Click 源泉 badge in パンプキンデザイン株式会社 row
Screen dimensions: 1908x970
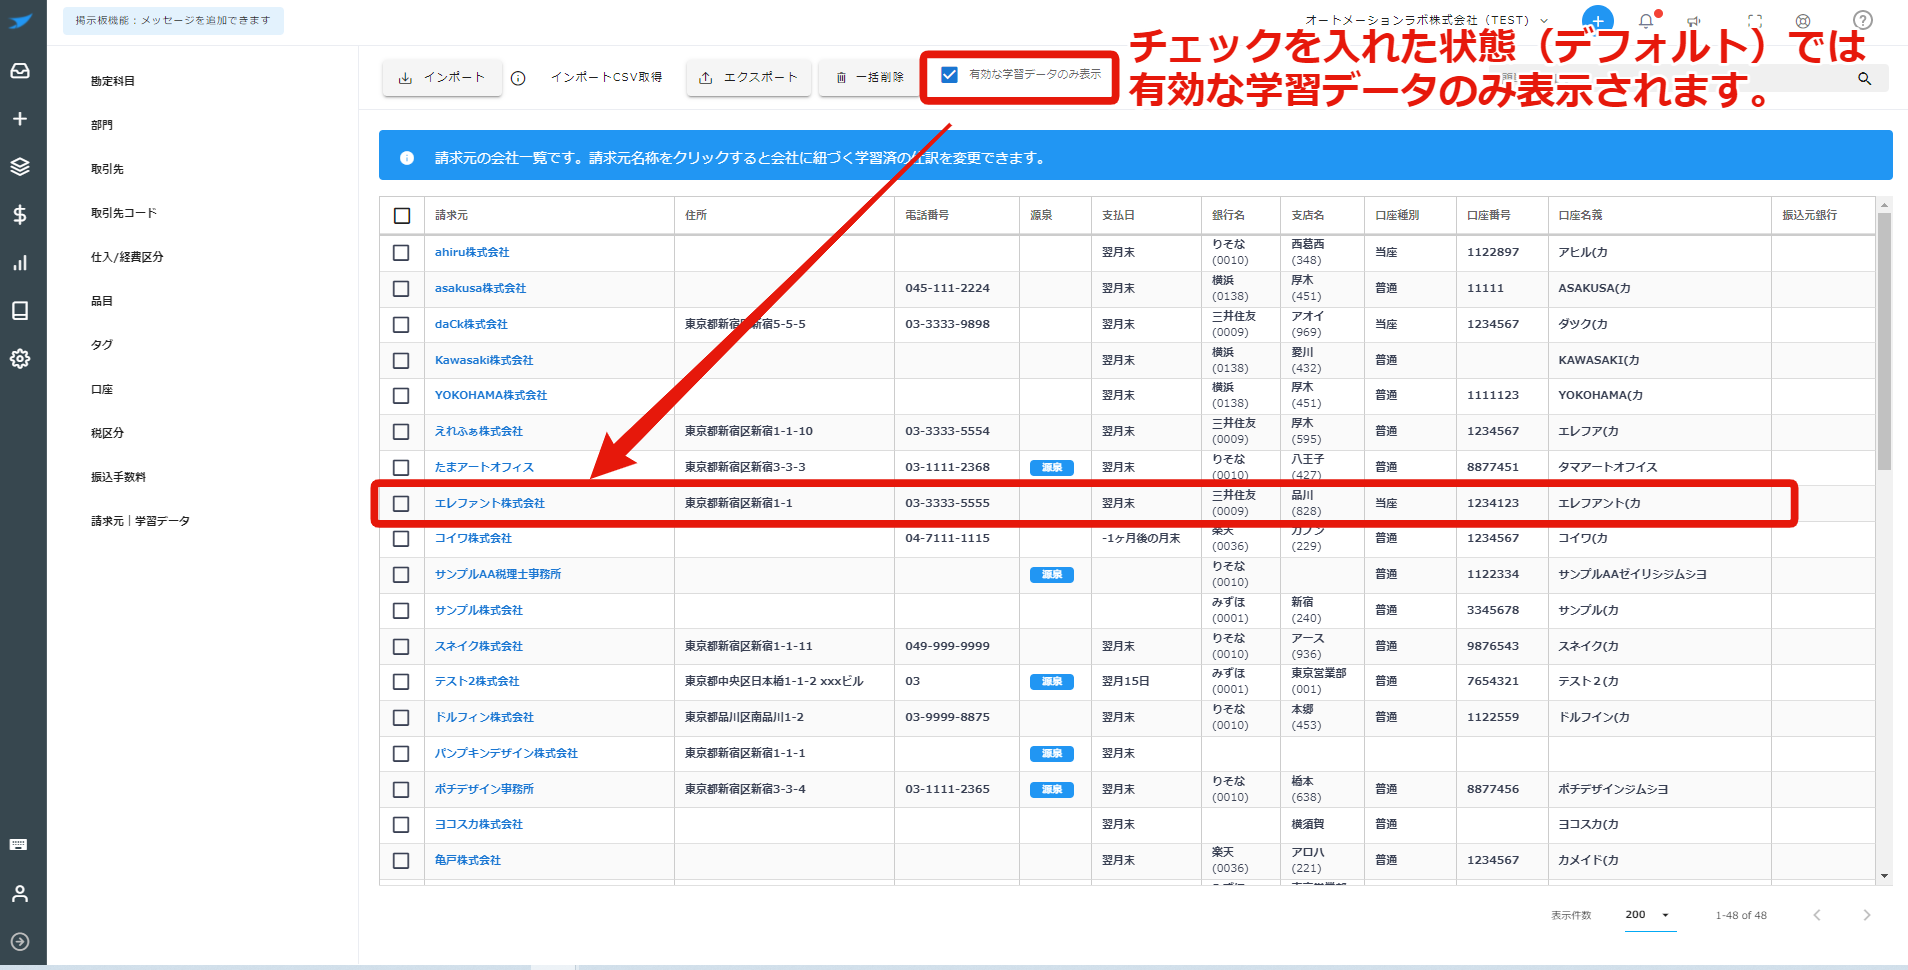click(x=1052, y=754)
